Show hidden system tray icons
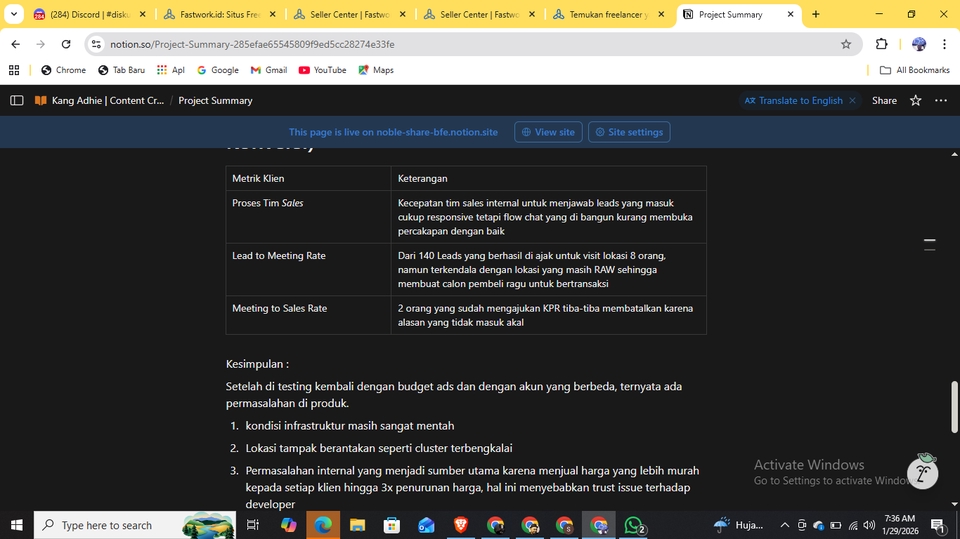The height and width of the screenshot is (539, 960). 784,525
